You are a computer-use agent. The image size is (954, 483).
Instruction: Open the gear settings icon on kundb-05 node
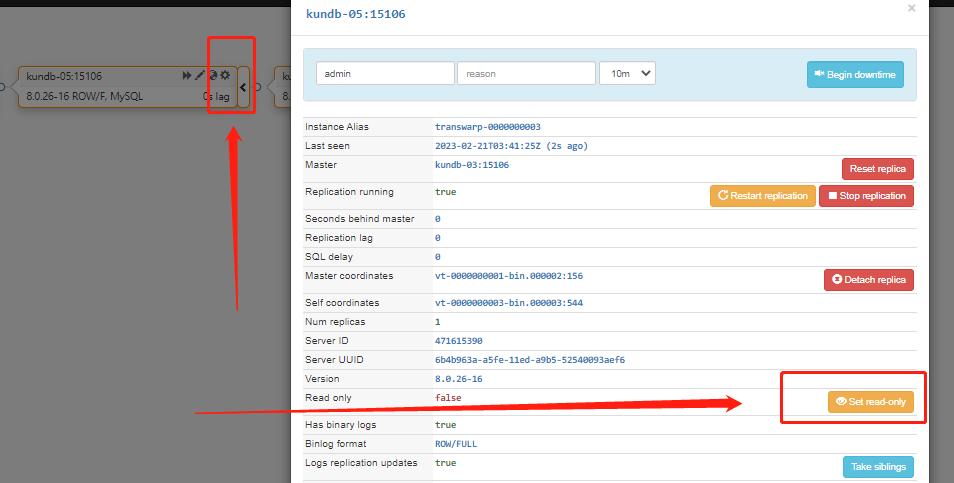click(x=225, y=76)
